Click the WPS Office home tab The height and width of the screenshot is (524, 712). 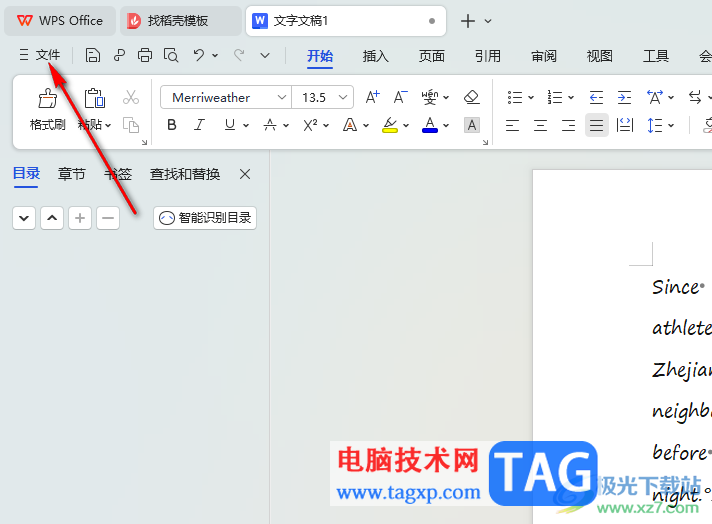click(60, 20)
